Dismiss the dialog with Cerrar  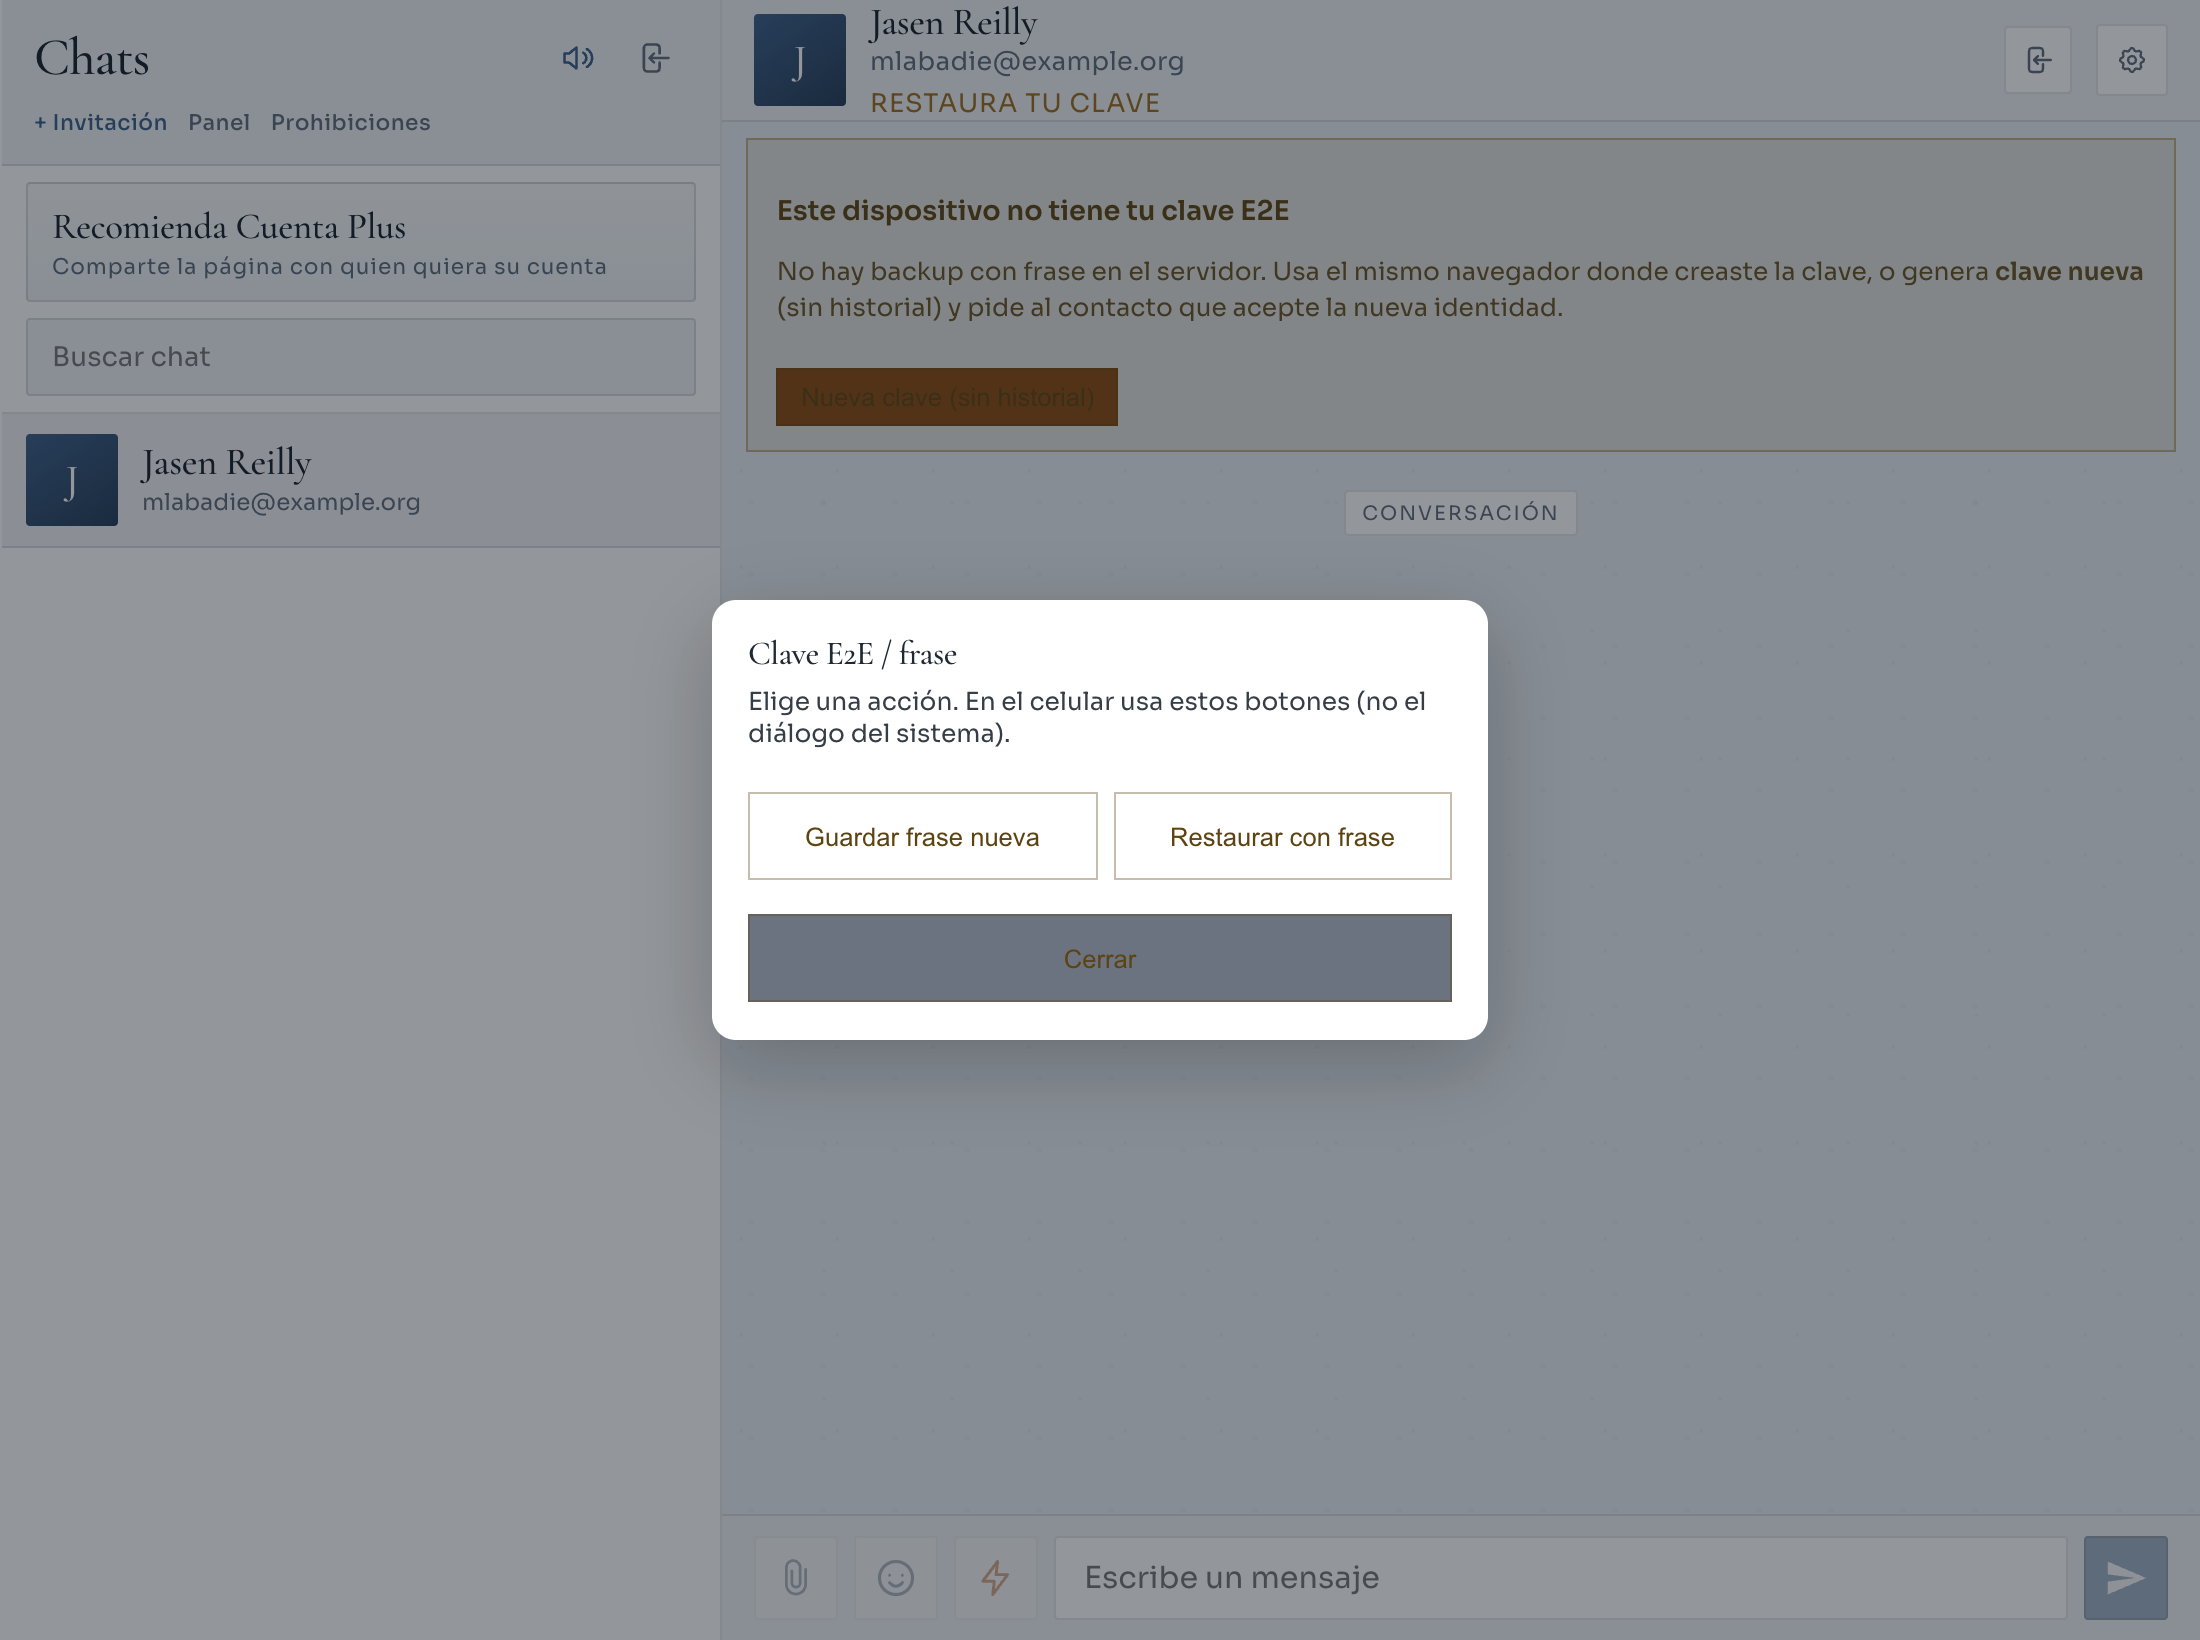[x=1099, y=958]
